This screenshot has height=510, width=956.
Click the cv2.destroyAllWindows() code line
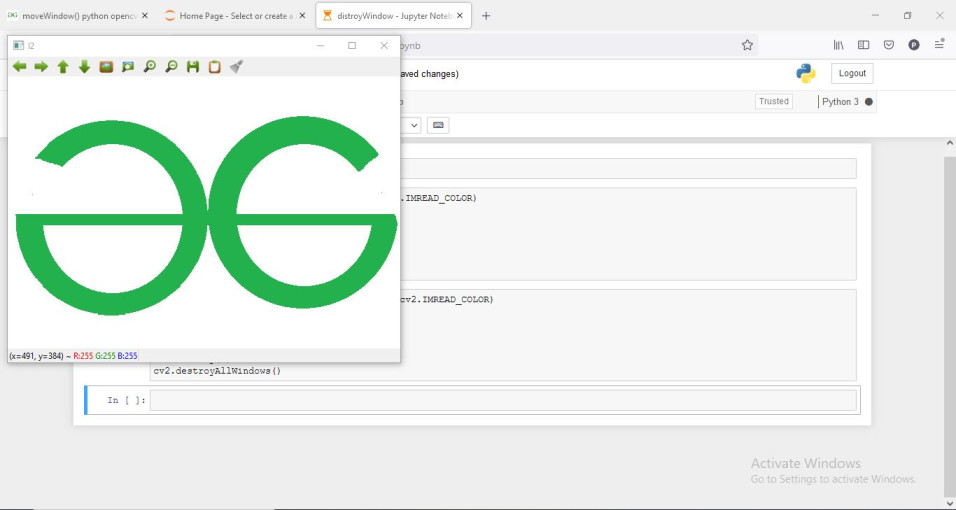pyautogui.click(x=217, y=371)
